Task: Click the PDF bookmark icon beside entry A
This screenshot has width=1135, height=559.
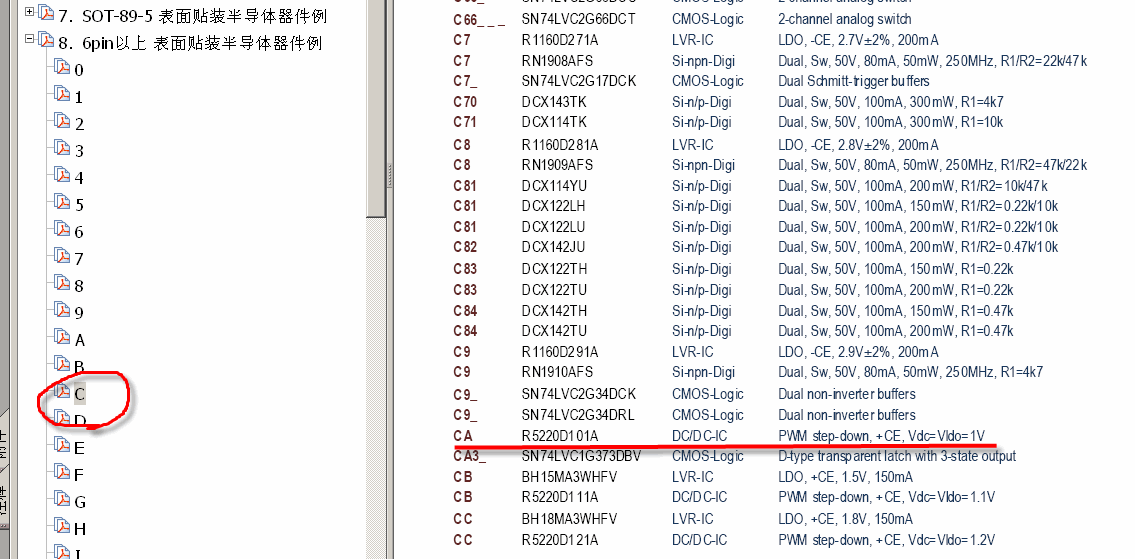Action: pyautogui.click(x=62, y=338)
